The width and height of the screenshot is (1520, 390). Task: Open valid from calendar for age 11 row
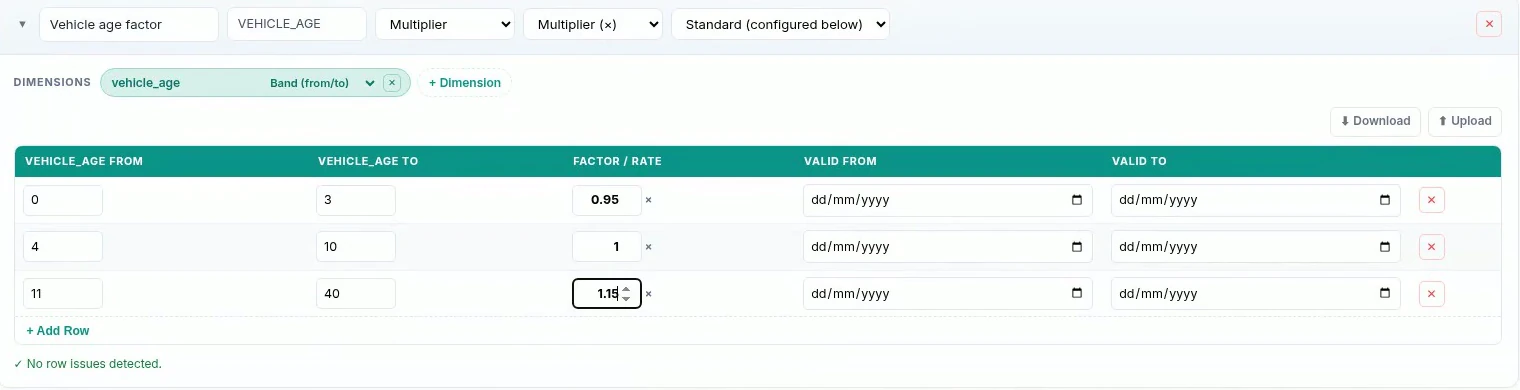coord(1077,294)
